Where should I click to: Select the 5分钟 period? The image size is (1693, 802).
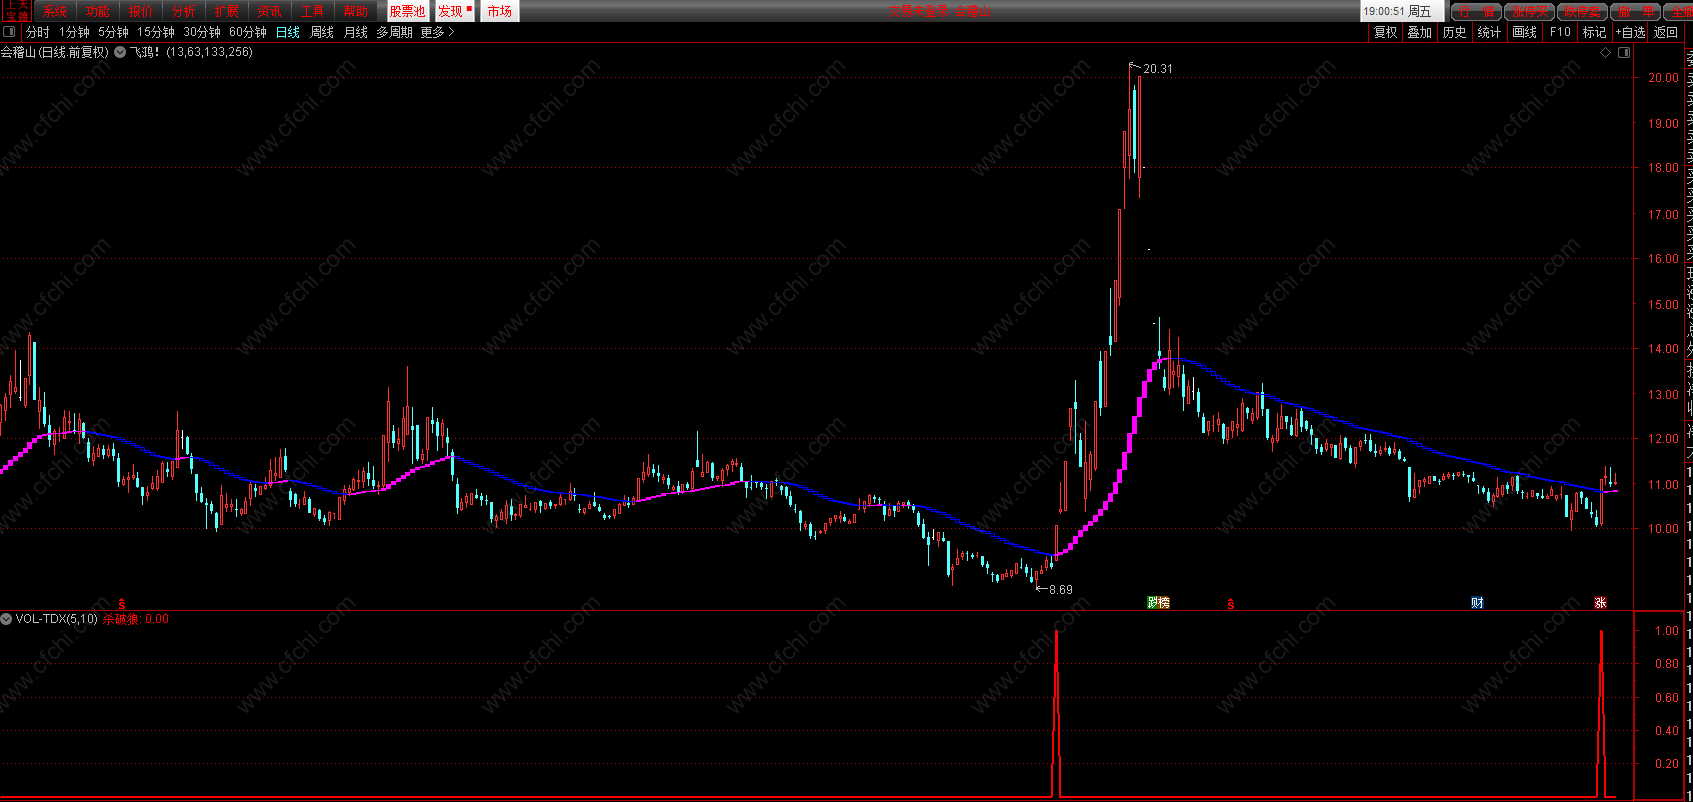pos(113,32)
